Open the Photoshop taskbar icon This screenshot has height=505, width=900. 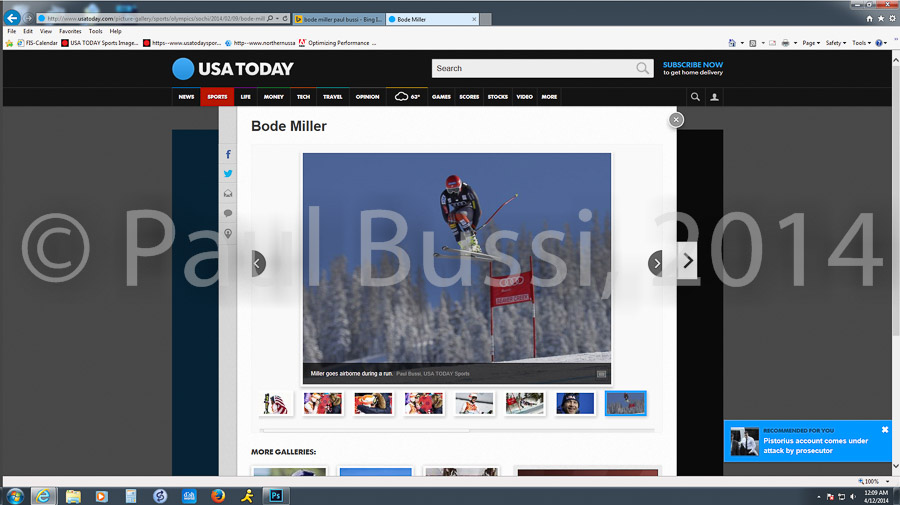(x=276, y=496)
